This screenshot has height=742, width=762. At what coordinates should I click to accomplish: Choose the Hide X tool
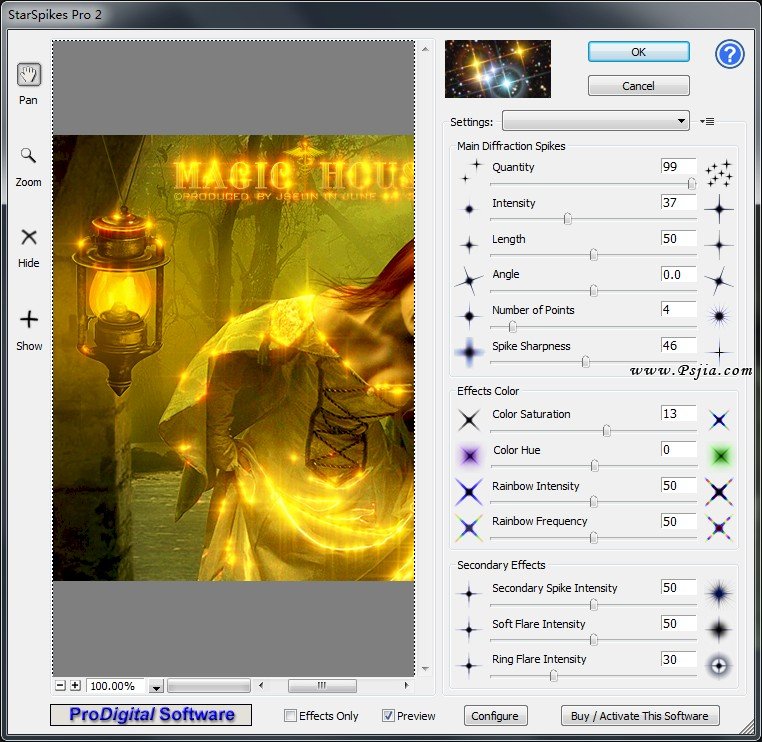(x=29, y=237)
